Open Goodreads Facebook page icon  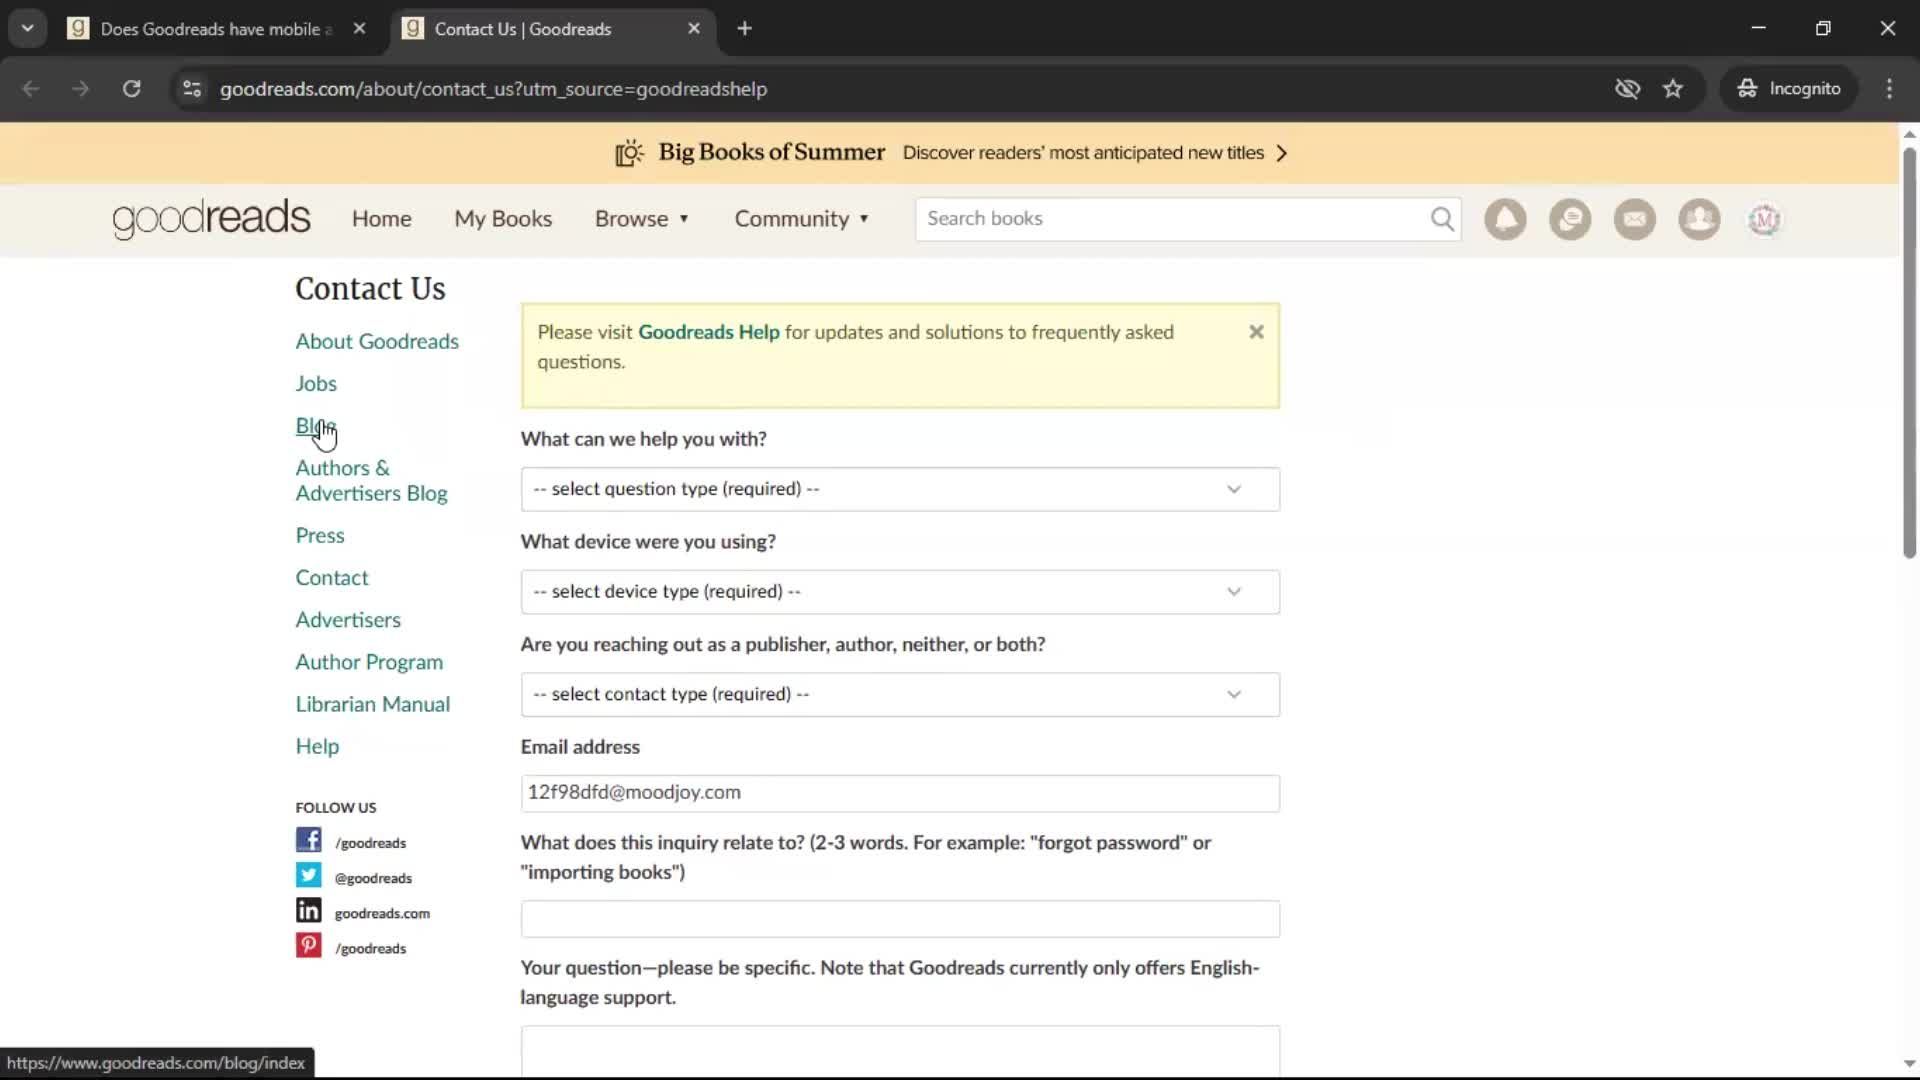(x=308, y=840)
